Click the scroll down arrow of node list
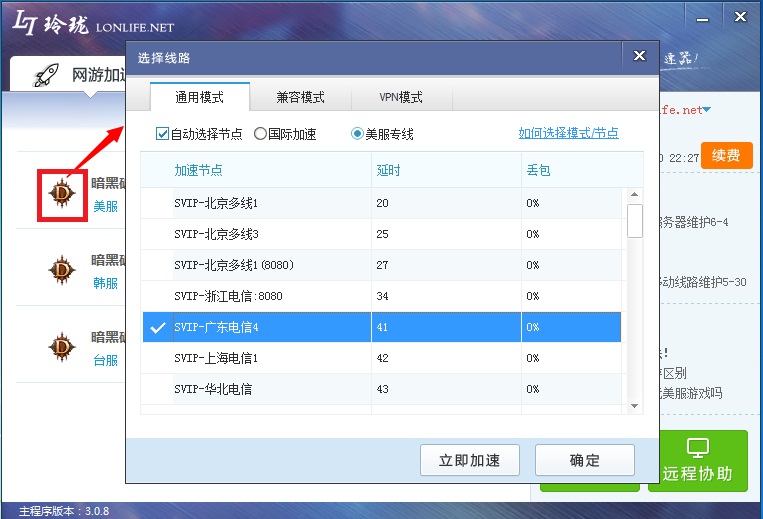The image size is (763, 519). click(635, 406)
